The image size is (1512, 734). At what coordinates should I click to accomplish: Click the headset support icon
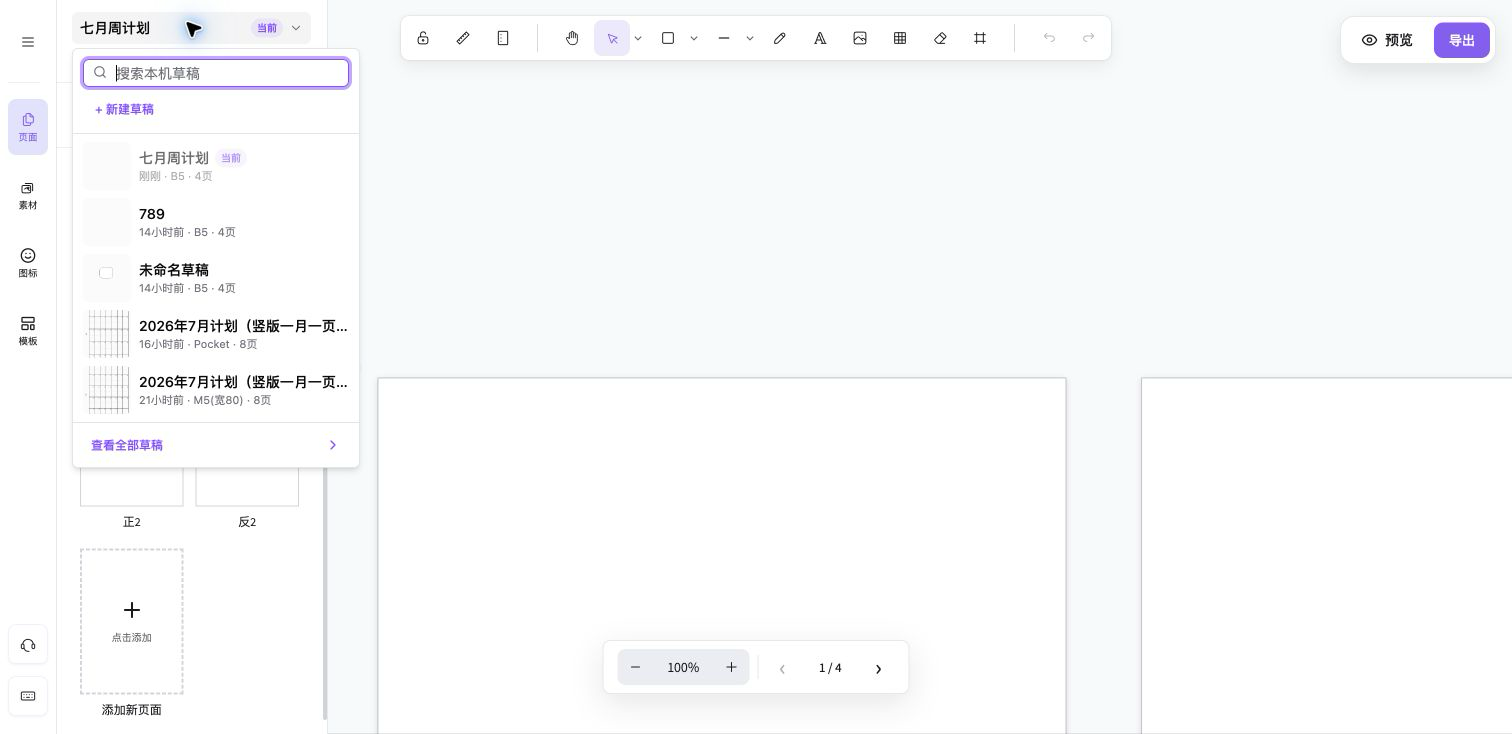pyautogui.click(x=28, y=645)
